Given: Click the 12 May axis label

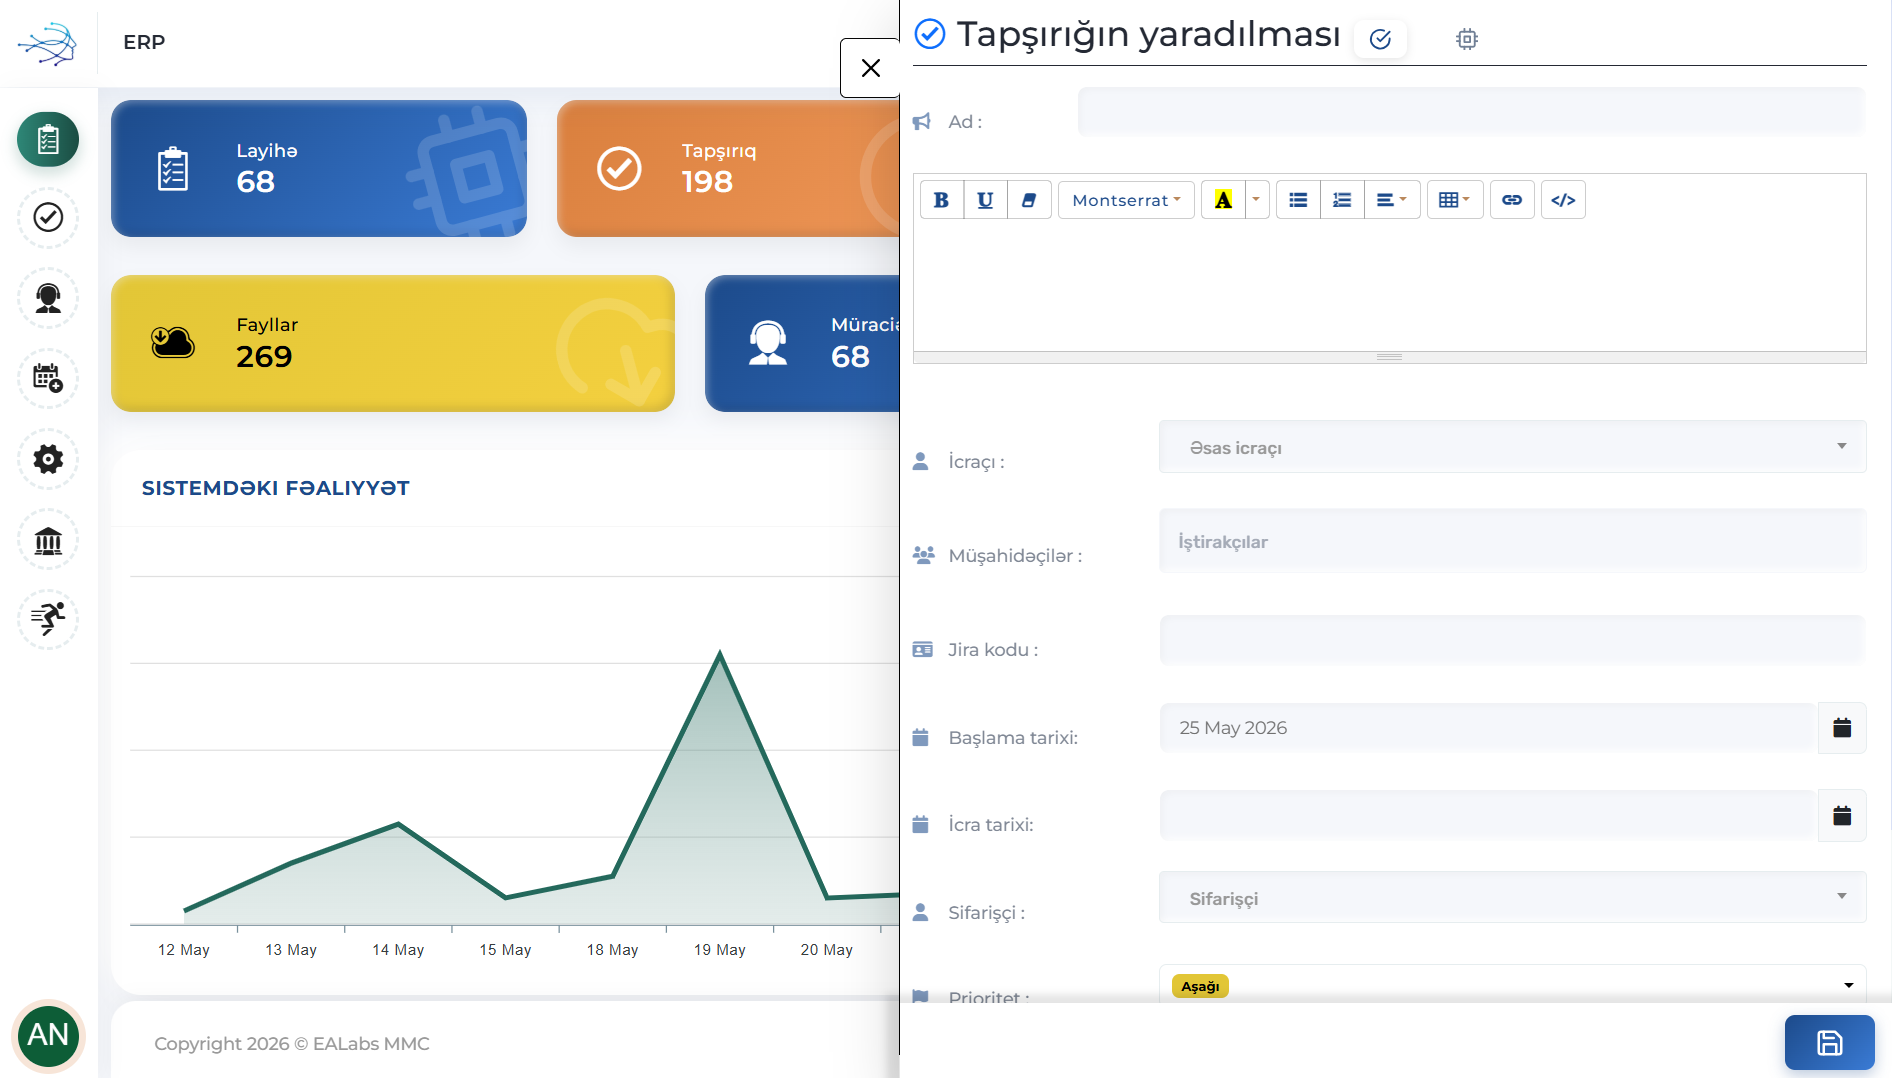Looking at the screenshot, I should pos(184,950).
